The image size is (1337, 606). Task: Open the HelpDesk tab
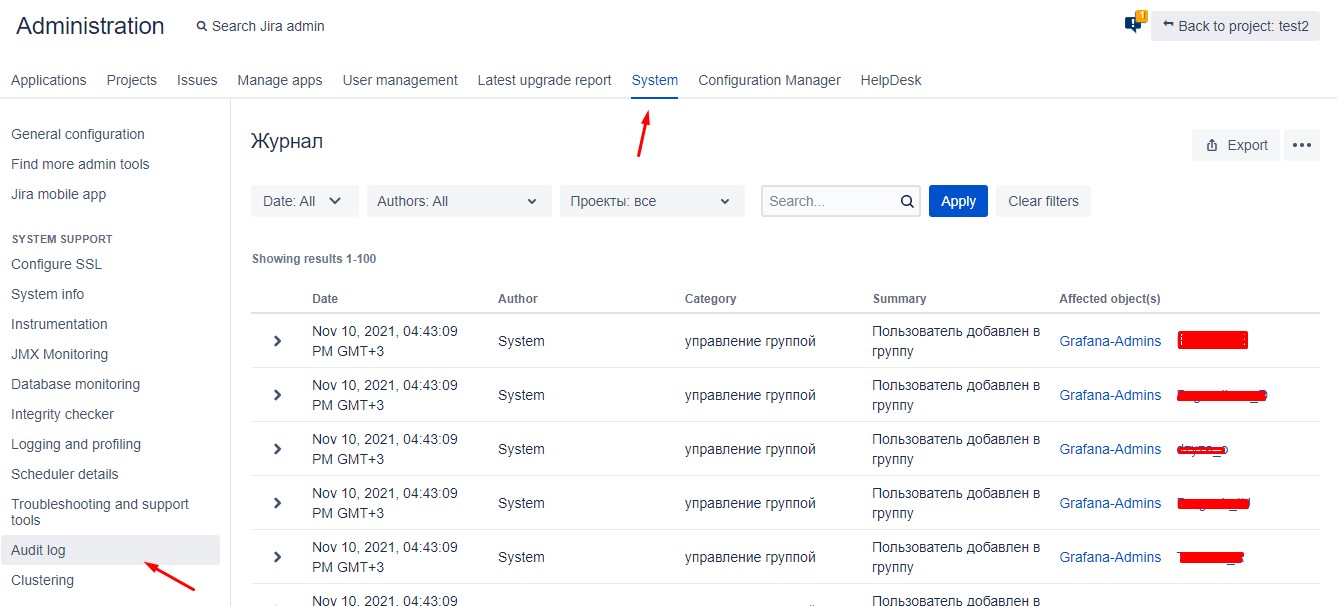click(x=891, y=80)
